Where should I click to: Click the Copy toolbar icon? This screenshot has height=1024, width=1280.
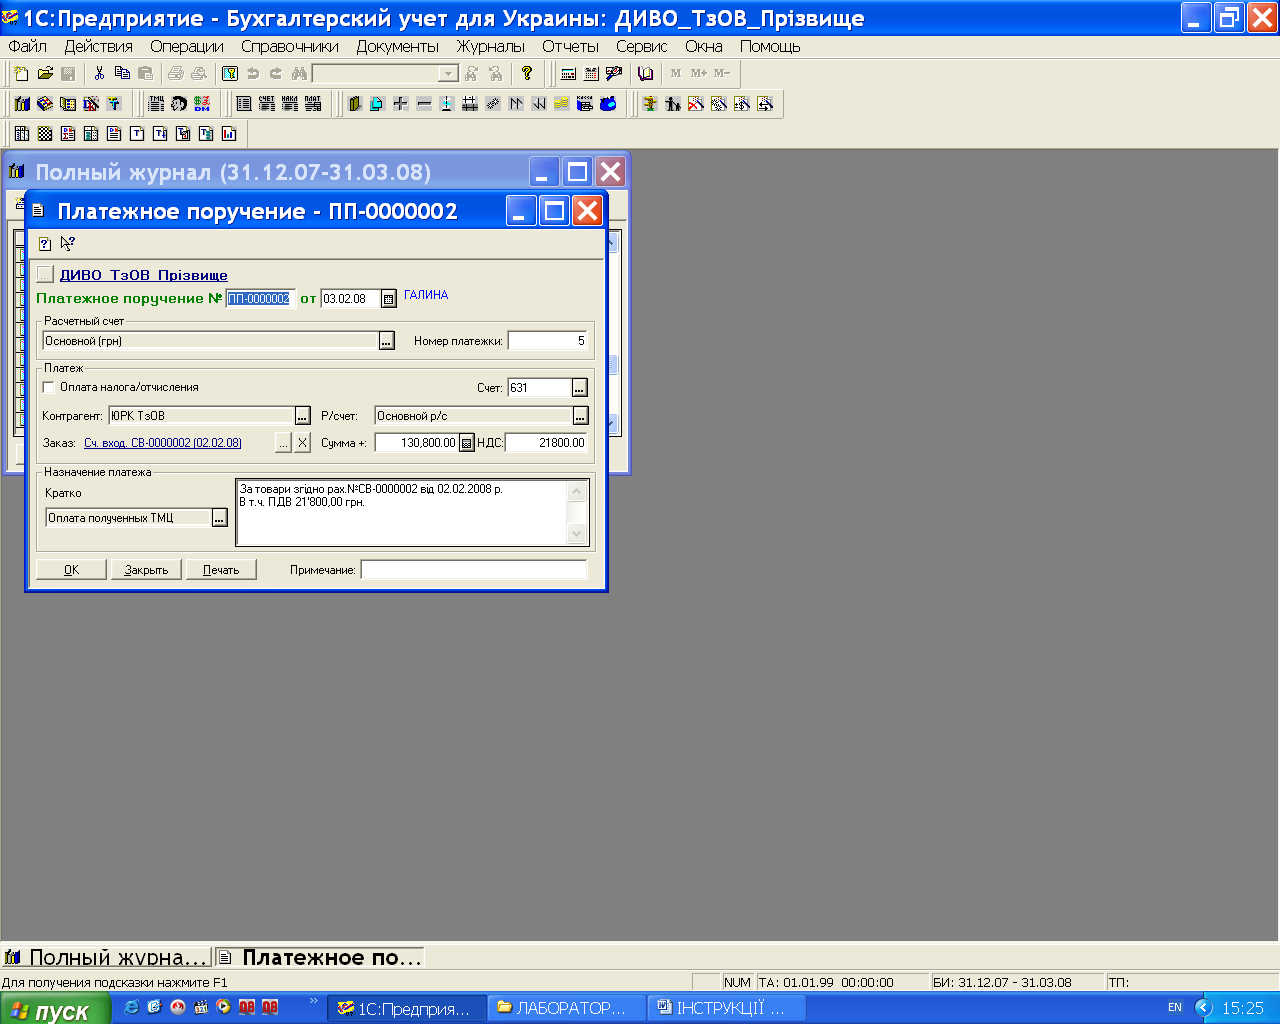122,73
